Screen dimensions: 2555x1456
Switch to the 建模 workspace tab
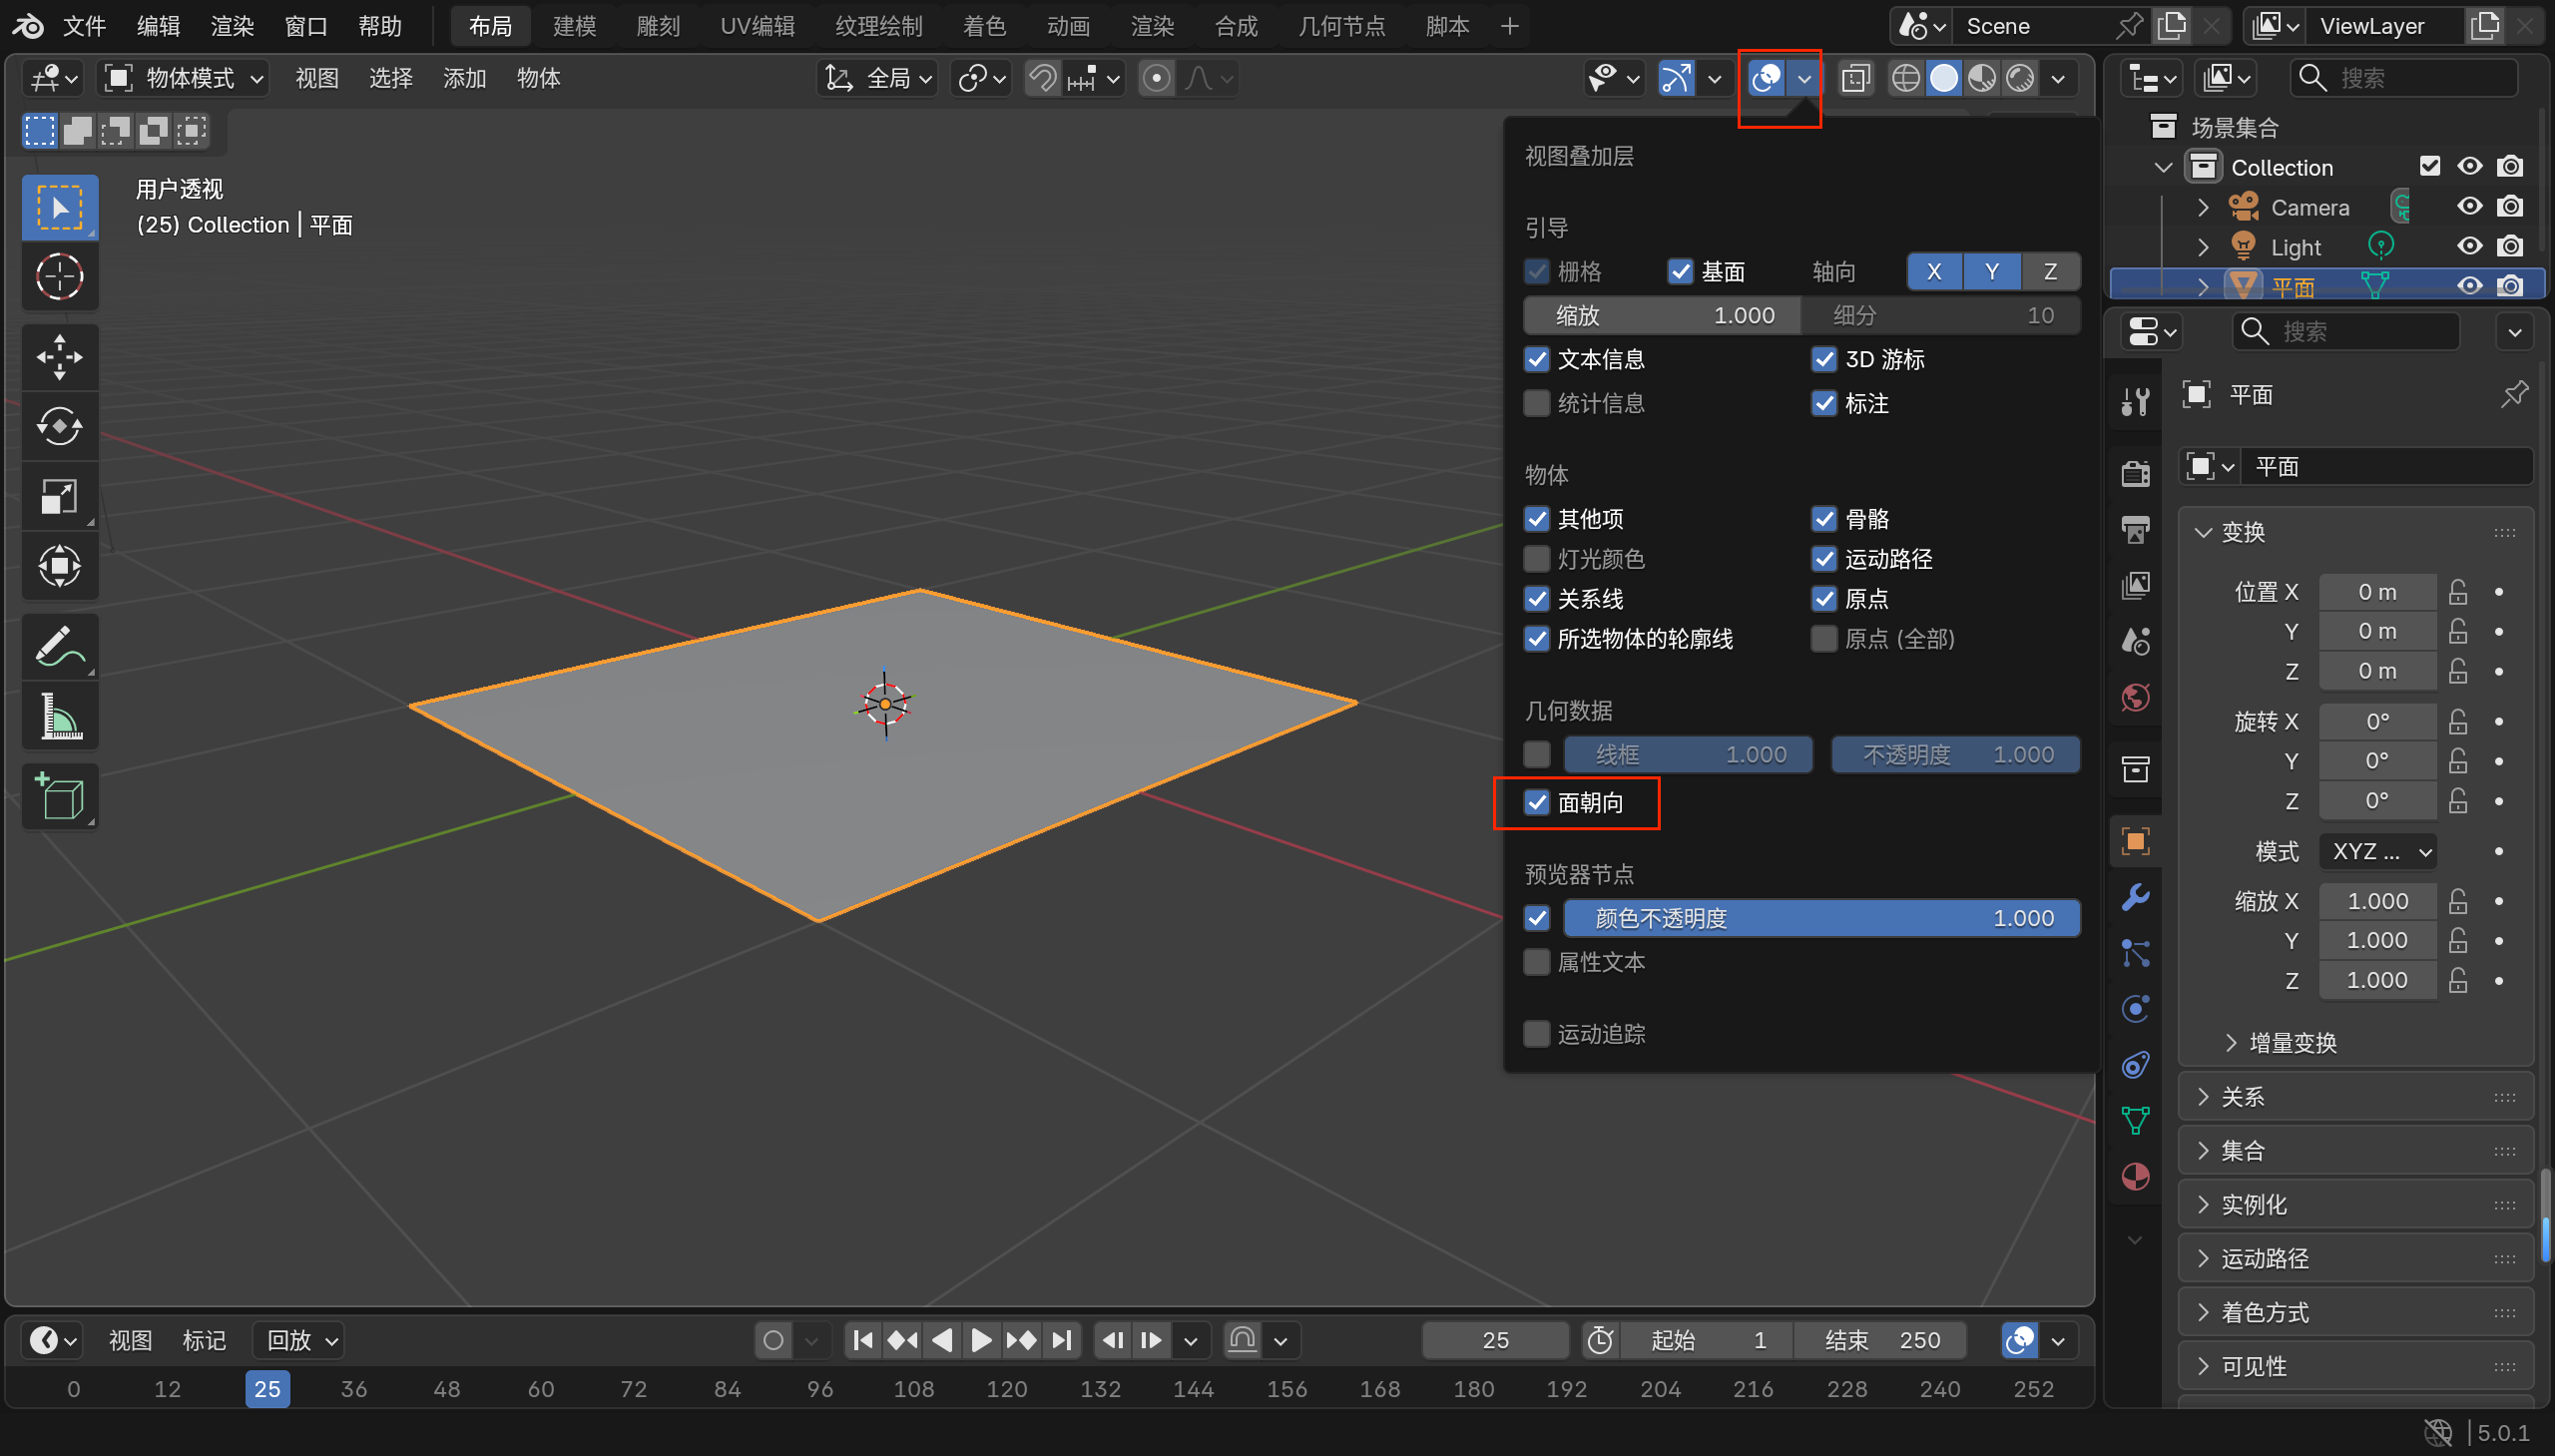[574, 26]
